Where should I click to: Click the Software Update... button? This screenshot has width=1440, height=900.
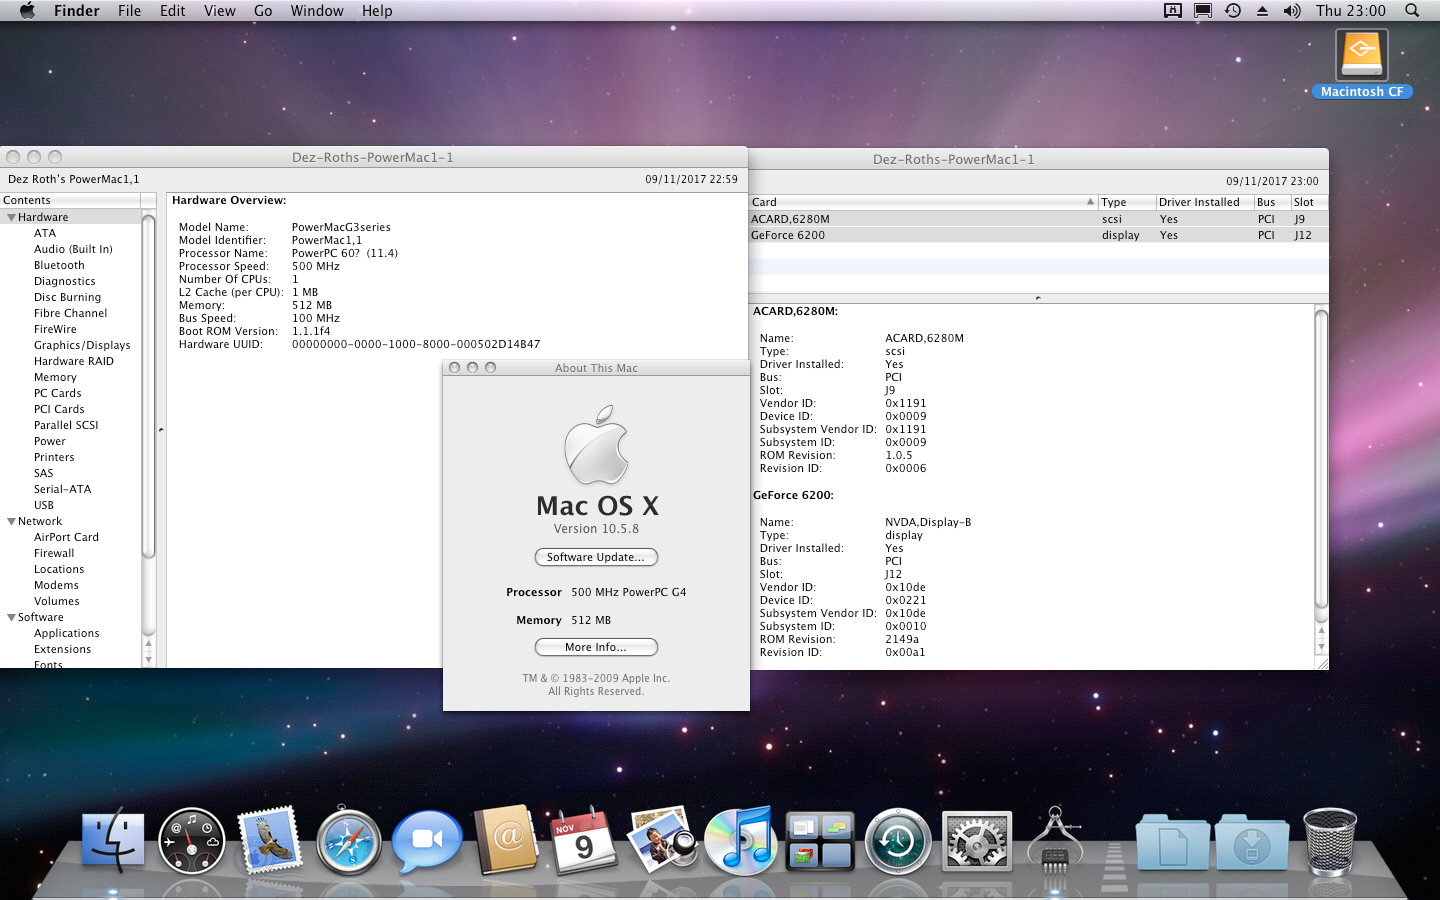[596, 557]
